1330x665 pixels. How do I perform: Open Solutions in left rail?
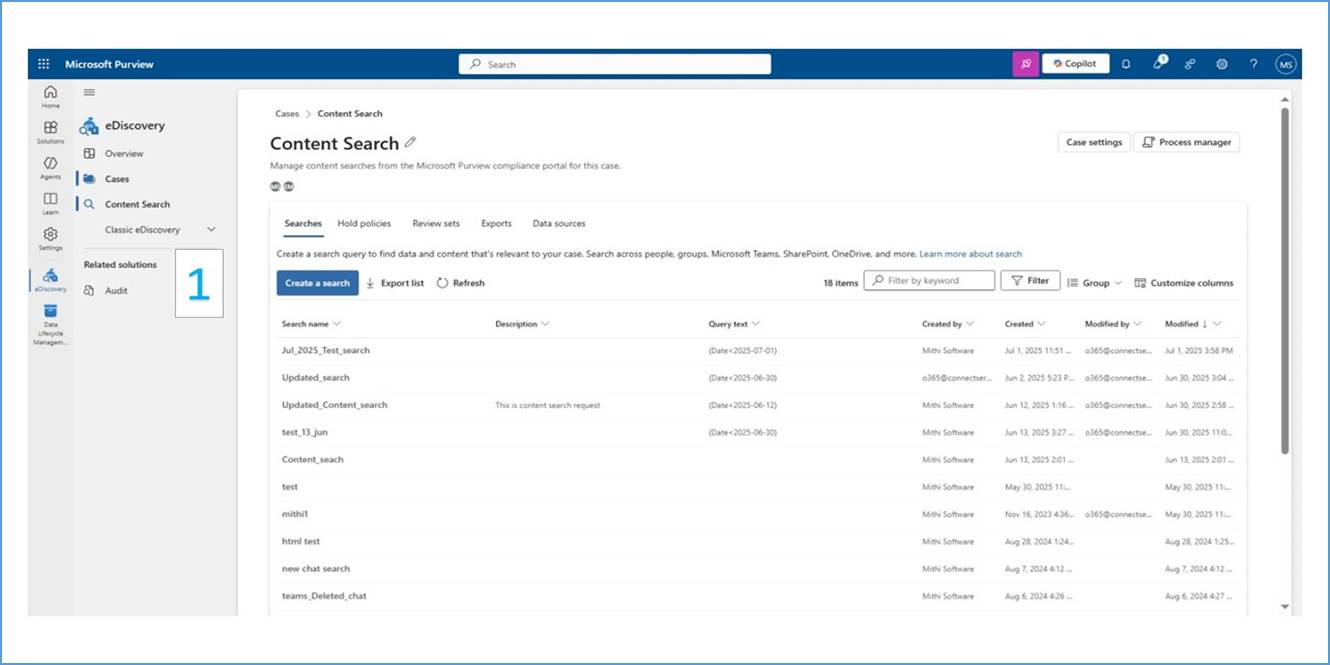coord(50,132)
